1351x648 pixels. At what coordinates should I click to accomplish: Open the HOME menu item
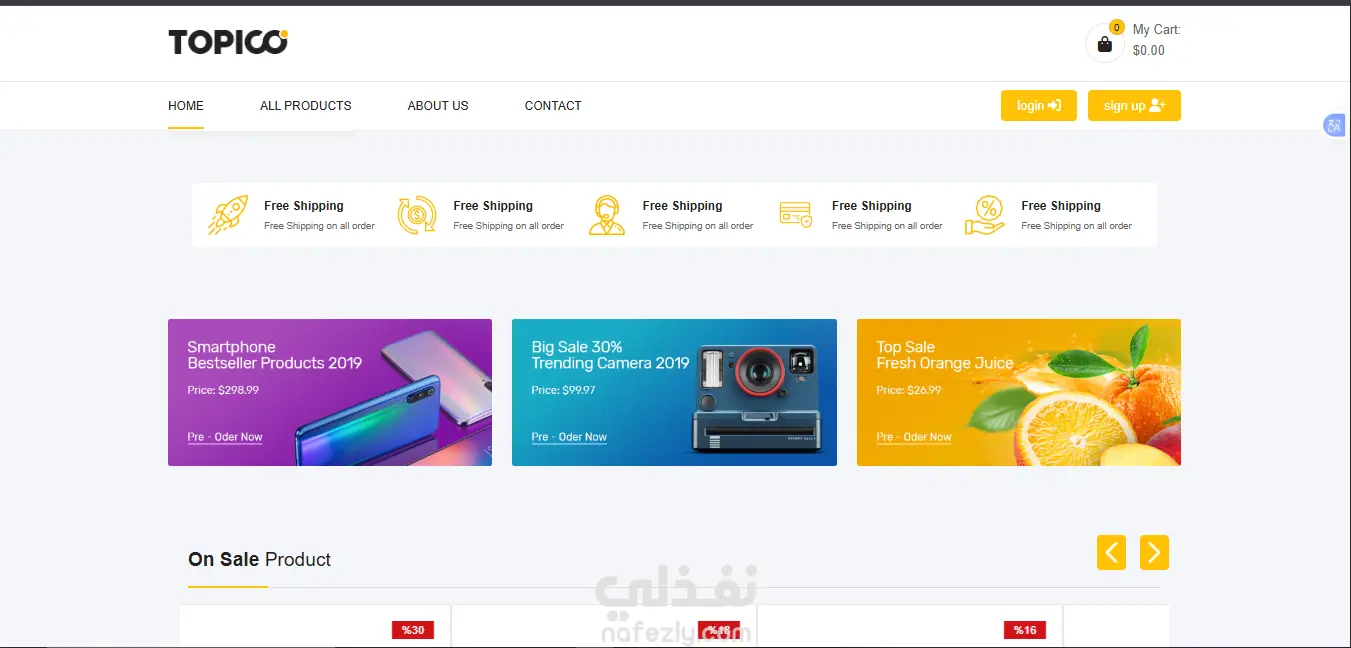[x=186, y=105]
